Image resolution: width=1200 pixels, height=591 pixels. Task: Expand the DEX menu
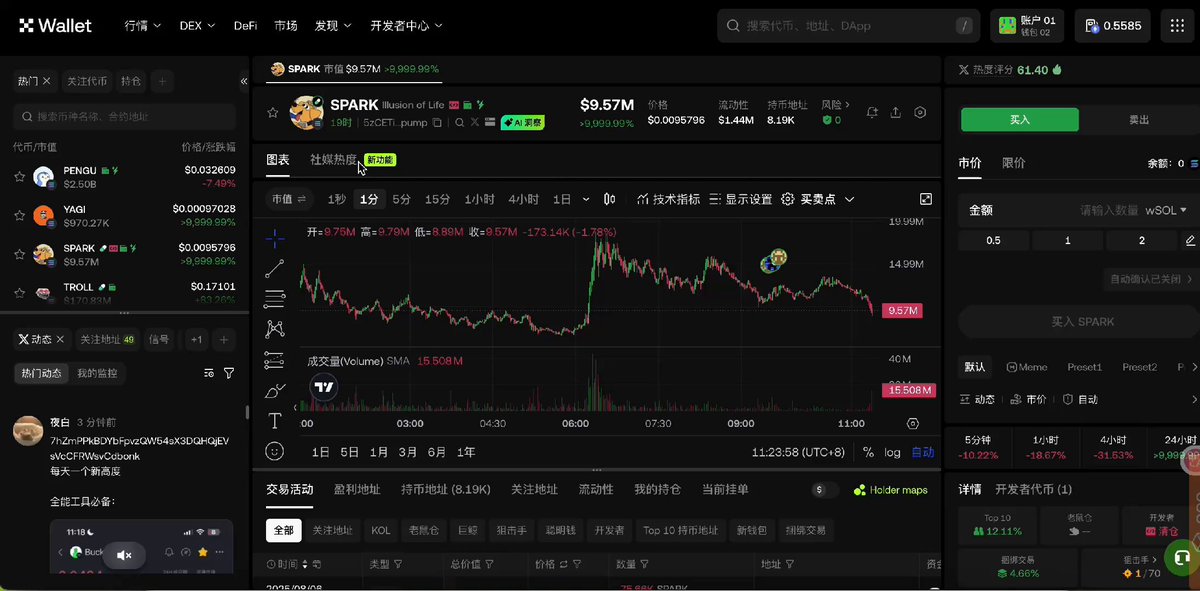(196, 26)
